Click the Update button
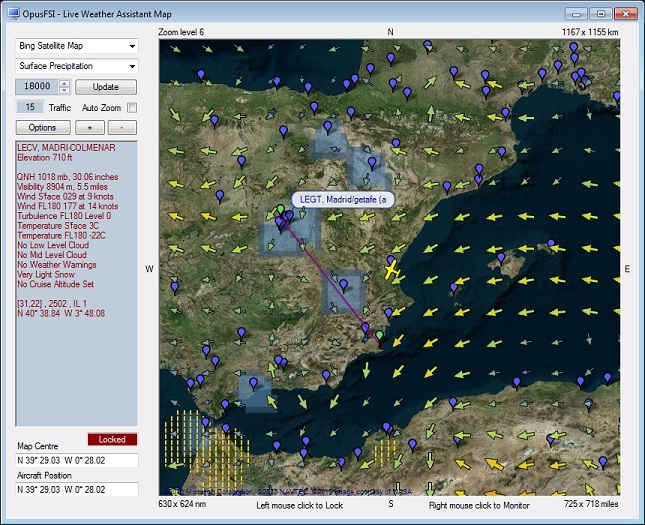 pos(106,87)
